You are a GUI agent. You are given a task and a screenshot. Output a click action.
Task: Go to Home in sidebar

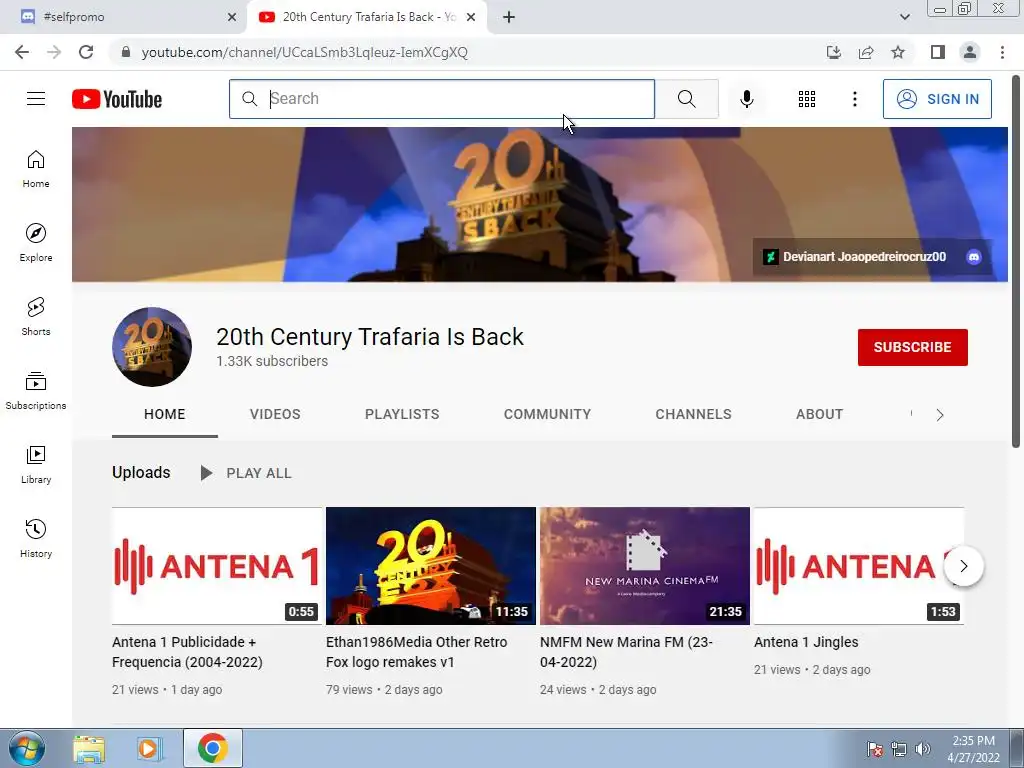pyautogui.click(x=36, y=168)
